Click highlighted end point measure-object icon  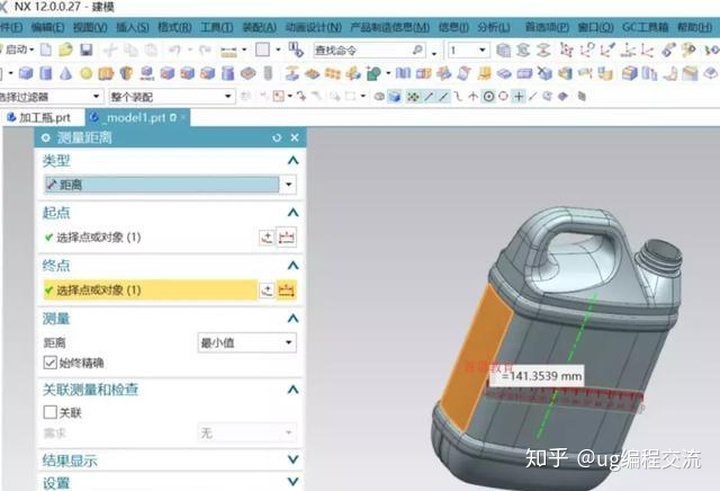click(x=287, y=290)
